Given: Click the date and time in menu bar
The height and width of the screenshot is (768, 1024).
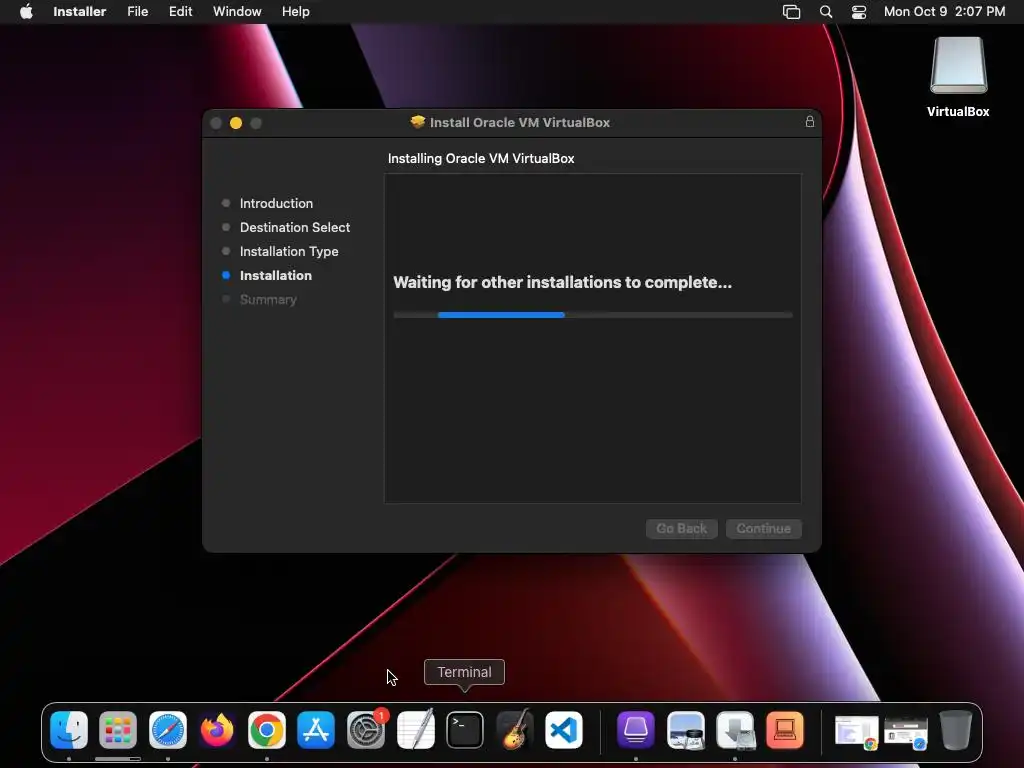Looking at the screenshot, I should (x=944, y=12).
